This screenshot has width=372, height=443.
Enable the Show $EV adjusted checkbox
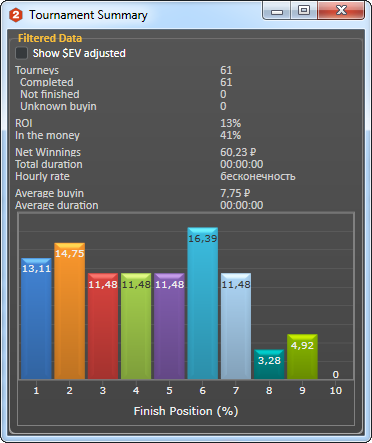(22, 53)
